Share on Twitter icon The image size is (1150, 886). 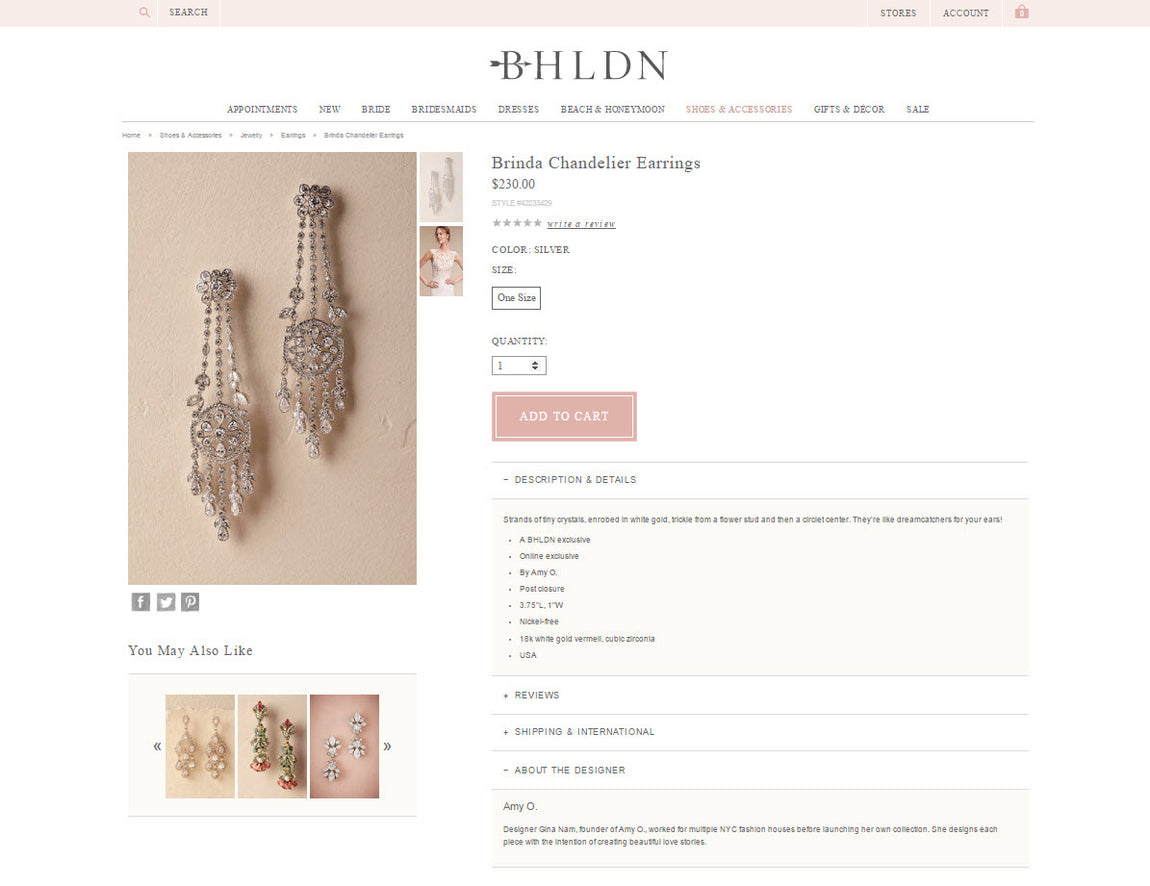coord(166,602)
